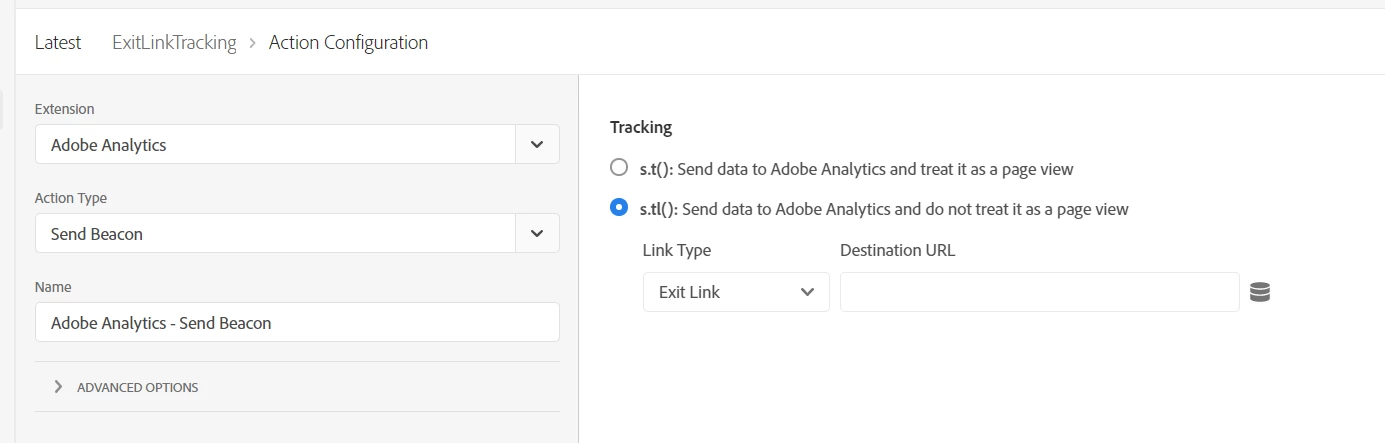Viewport: 1385px width, 443px height.
Task: Click the Tracking section heading
Action: click(x=641, y=127)
